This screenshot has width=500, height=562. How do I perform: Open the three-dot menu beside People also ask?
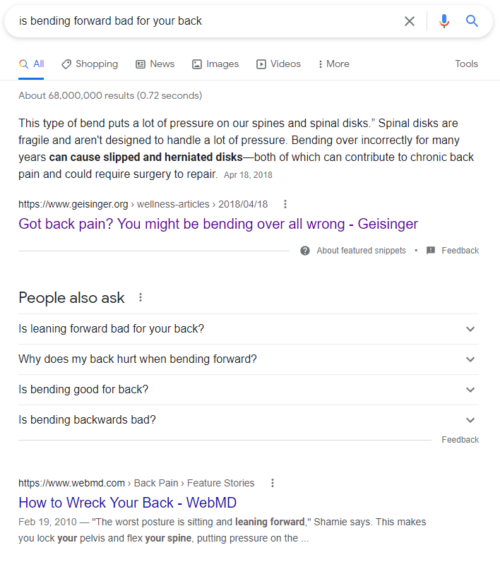click(x=141, y=297)
